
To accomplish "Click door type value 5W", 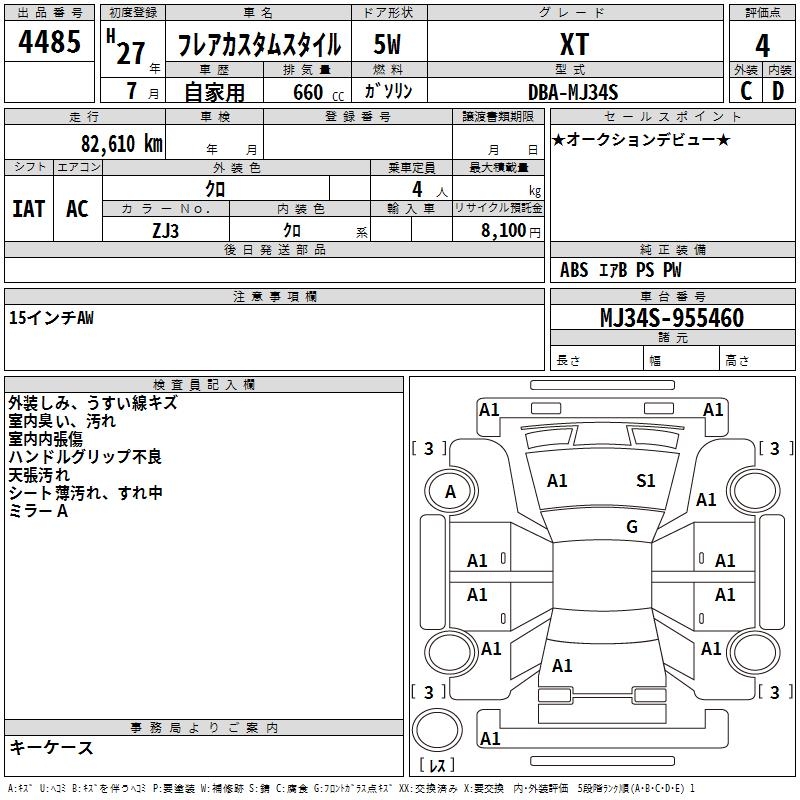I will coord(387,44).
